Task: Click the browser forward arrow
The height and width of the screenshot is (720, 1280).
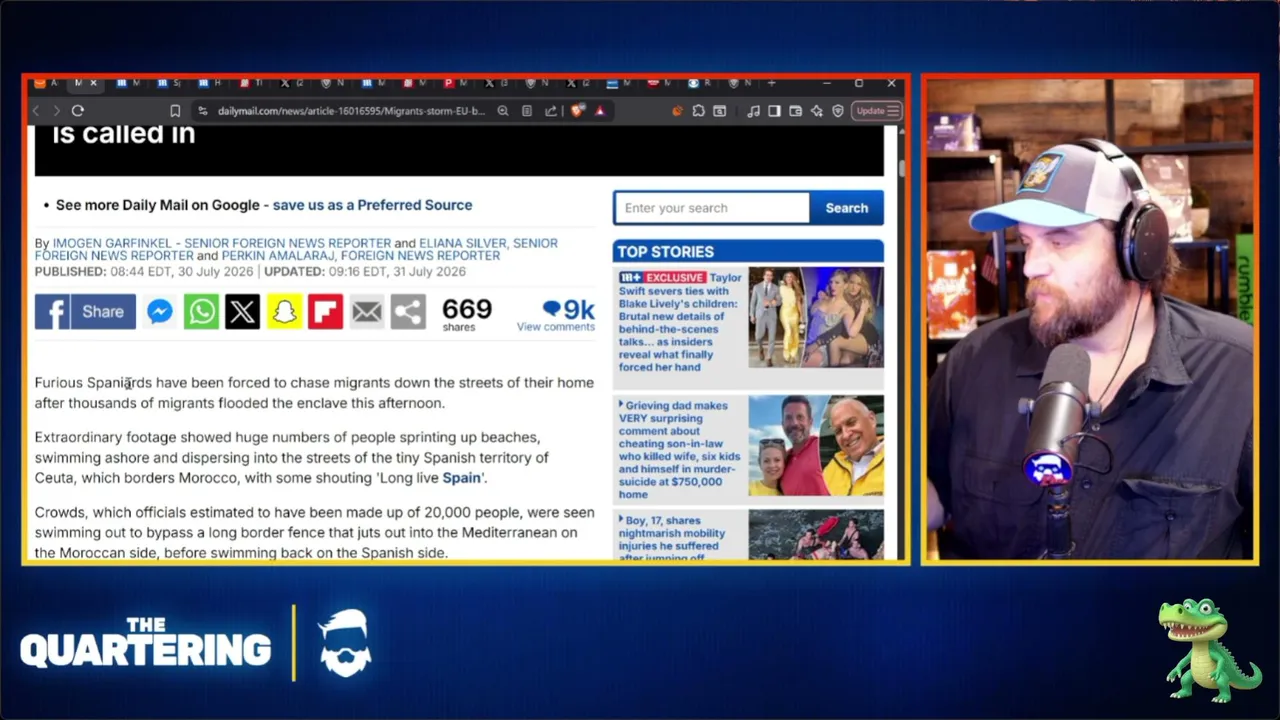Action: (x=56, y=111)
